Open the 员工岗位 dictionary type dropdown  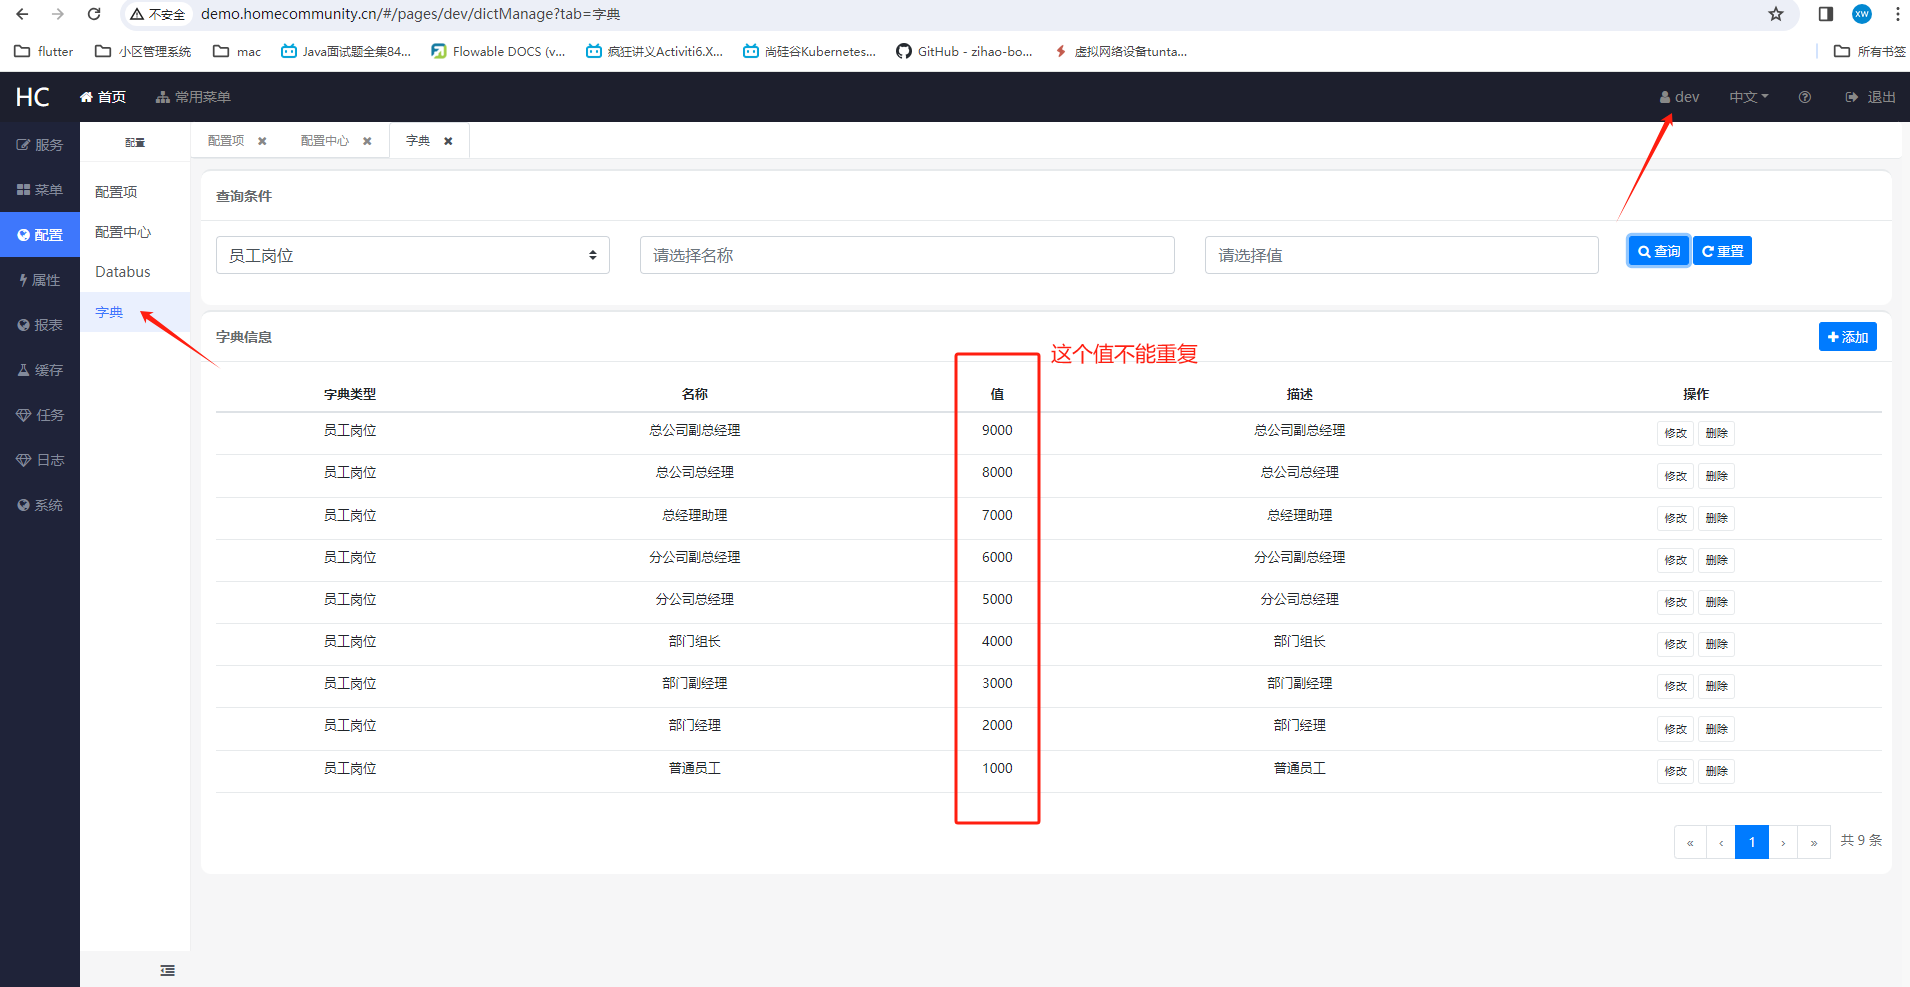point(413,255)
